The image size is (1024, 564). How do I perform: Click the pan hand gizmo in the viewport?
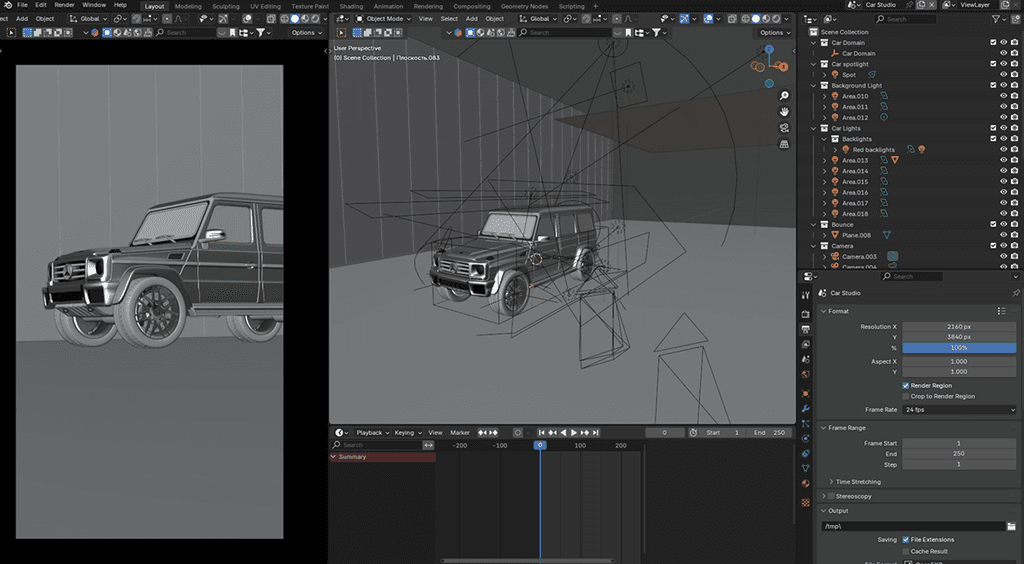click(x=784, y=112)
